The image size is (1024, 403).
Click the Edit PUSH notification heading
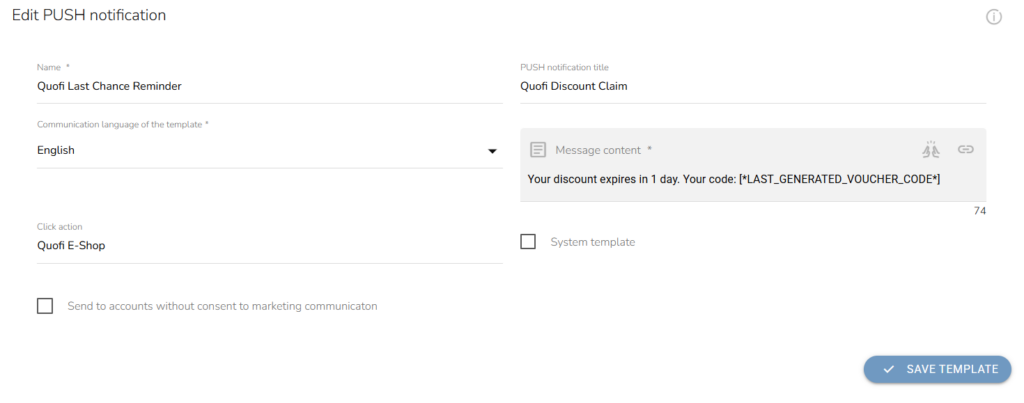point(89,15)
